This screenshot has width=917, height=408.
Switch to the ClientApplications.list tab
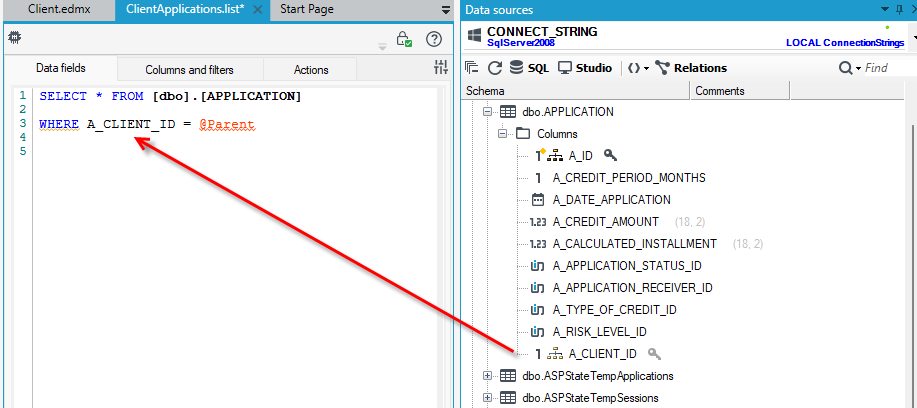tap(185, 9)
